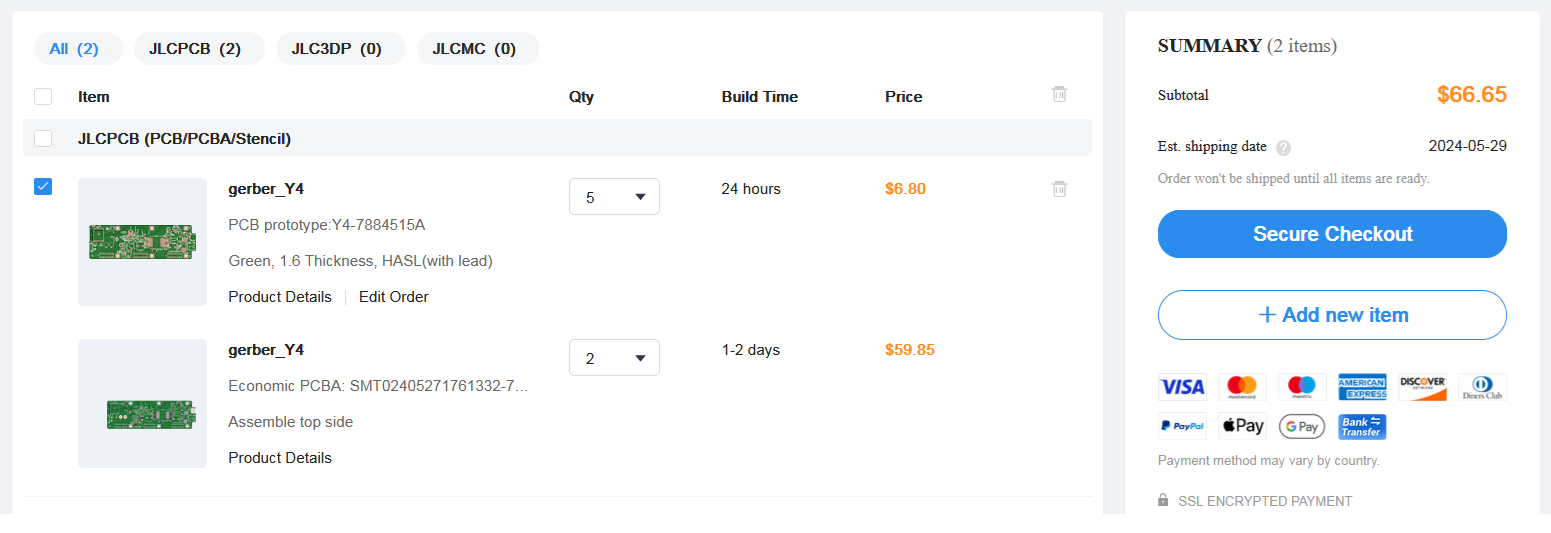
Task: Click the 24 hours build time
Action: click(751, 188)
